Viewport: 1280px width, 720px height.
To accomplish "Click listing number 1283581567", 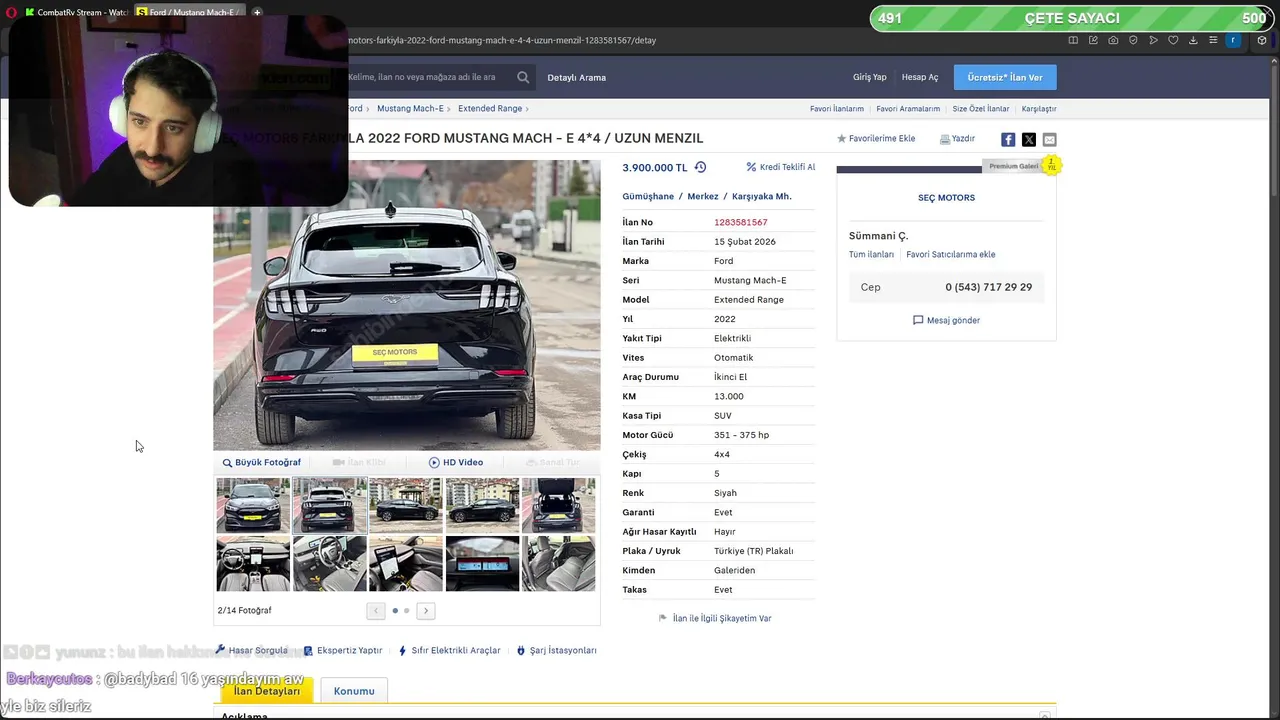I will [x=741, y=222].
